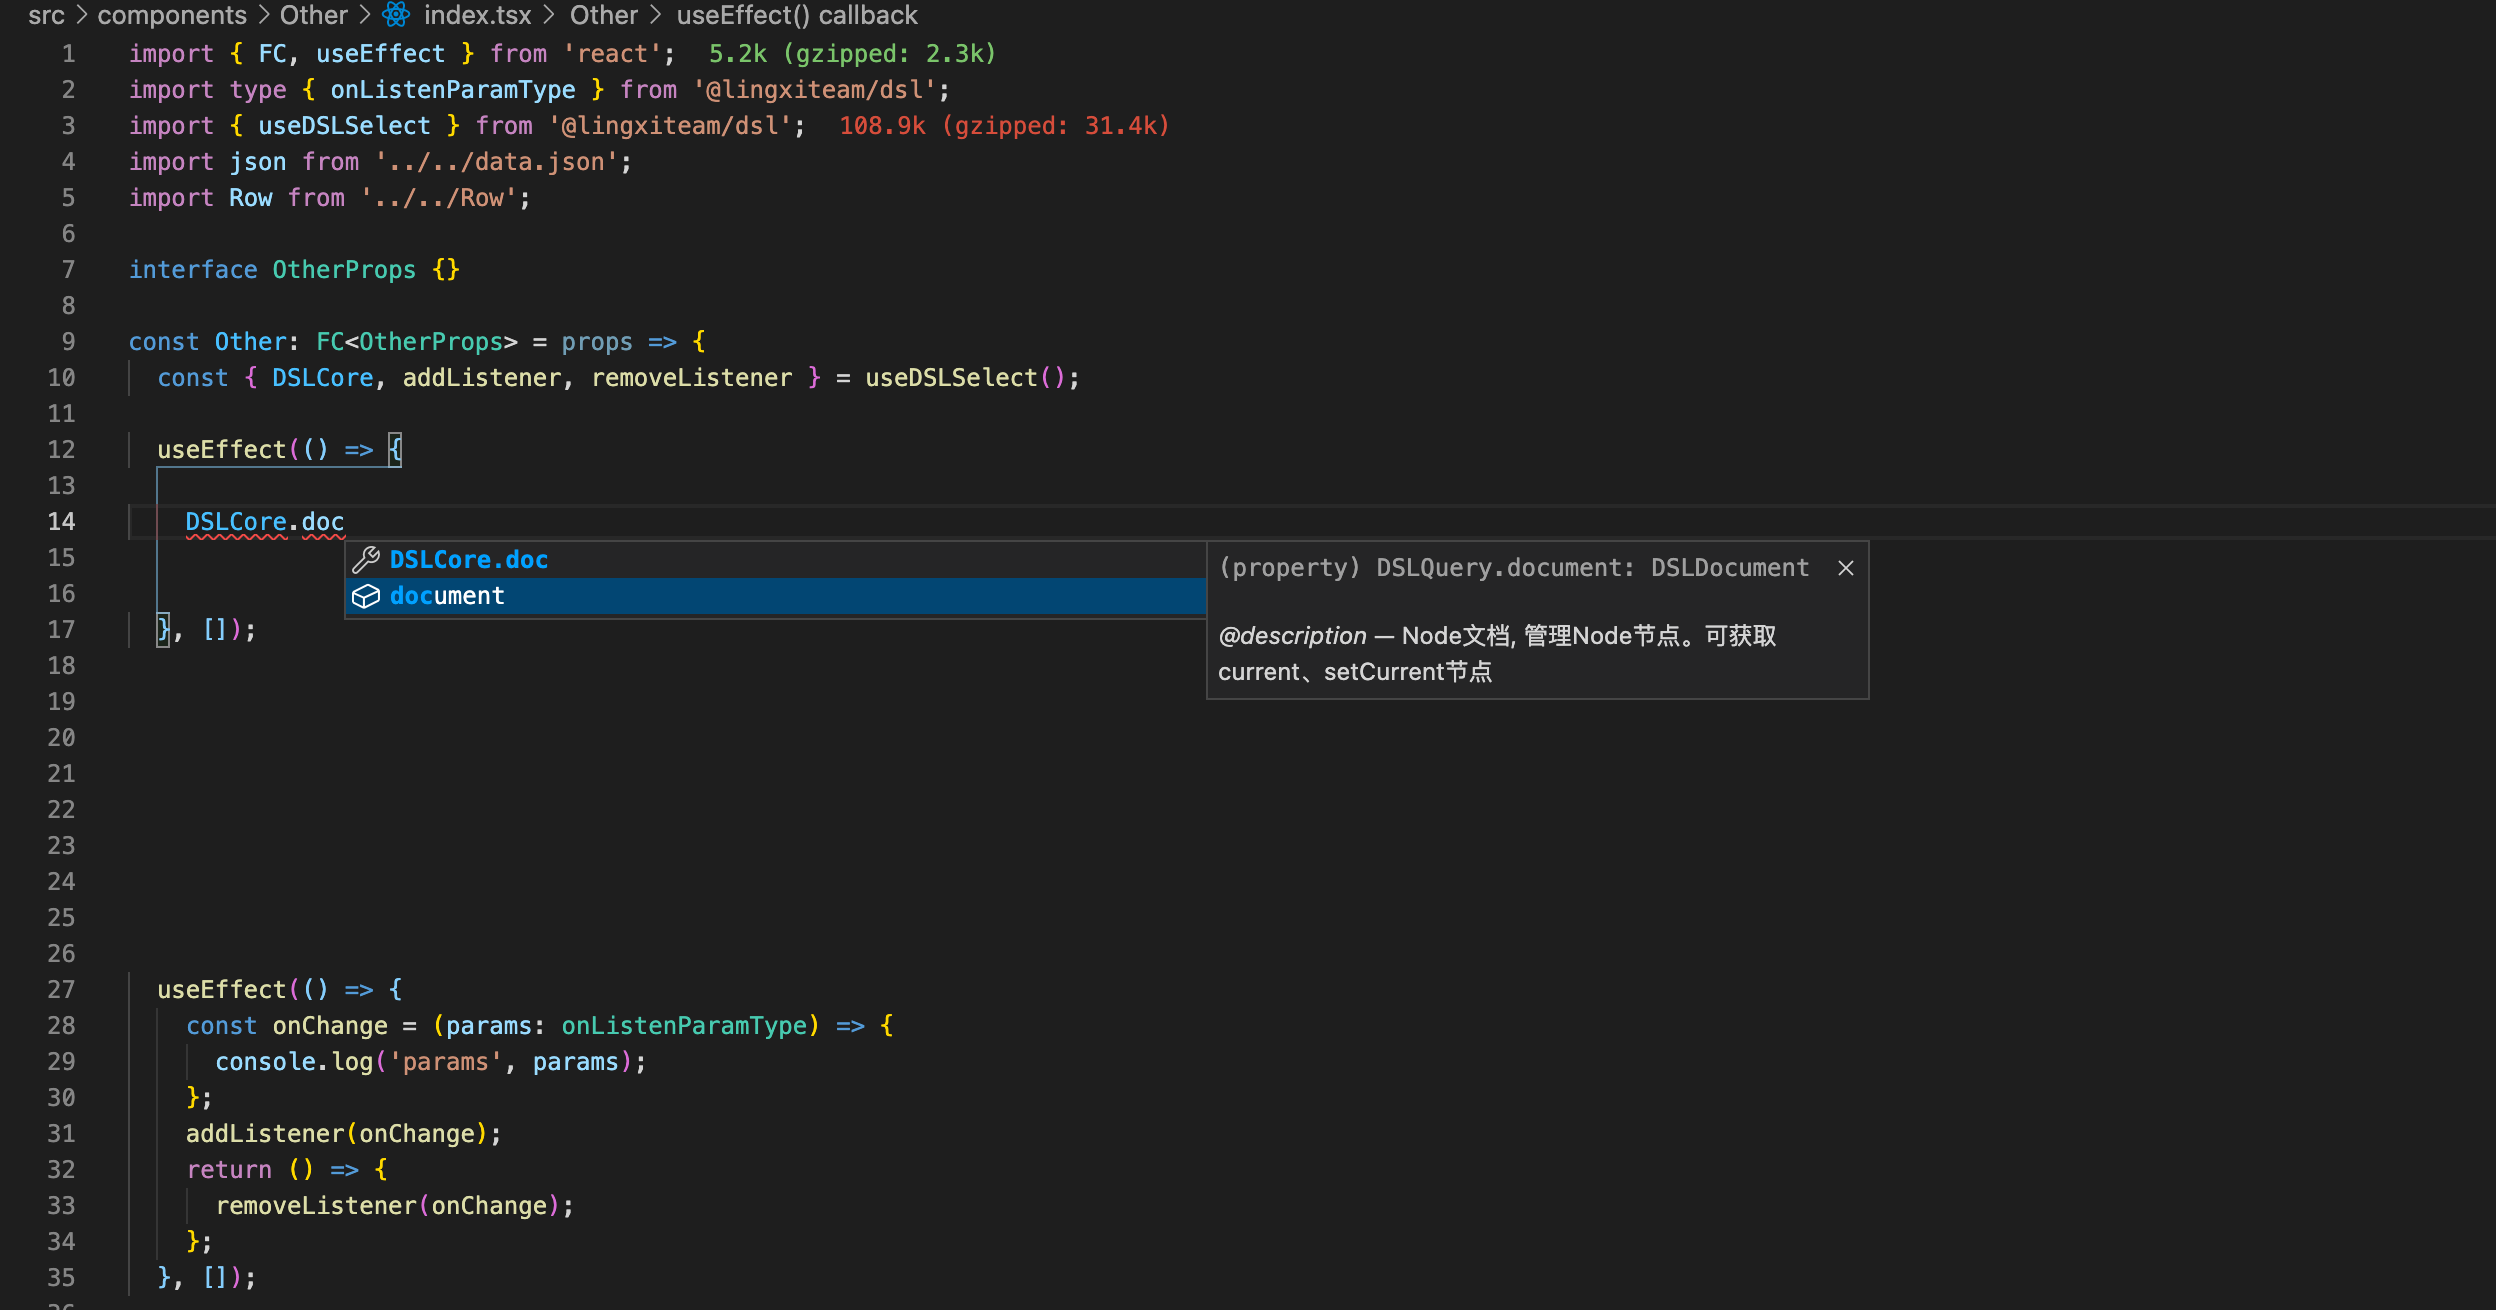This screenshot has height=1310, width=2496.
Task: Click 'useDSLSelect' in the line 3 import
Action: pos(345,126)
